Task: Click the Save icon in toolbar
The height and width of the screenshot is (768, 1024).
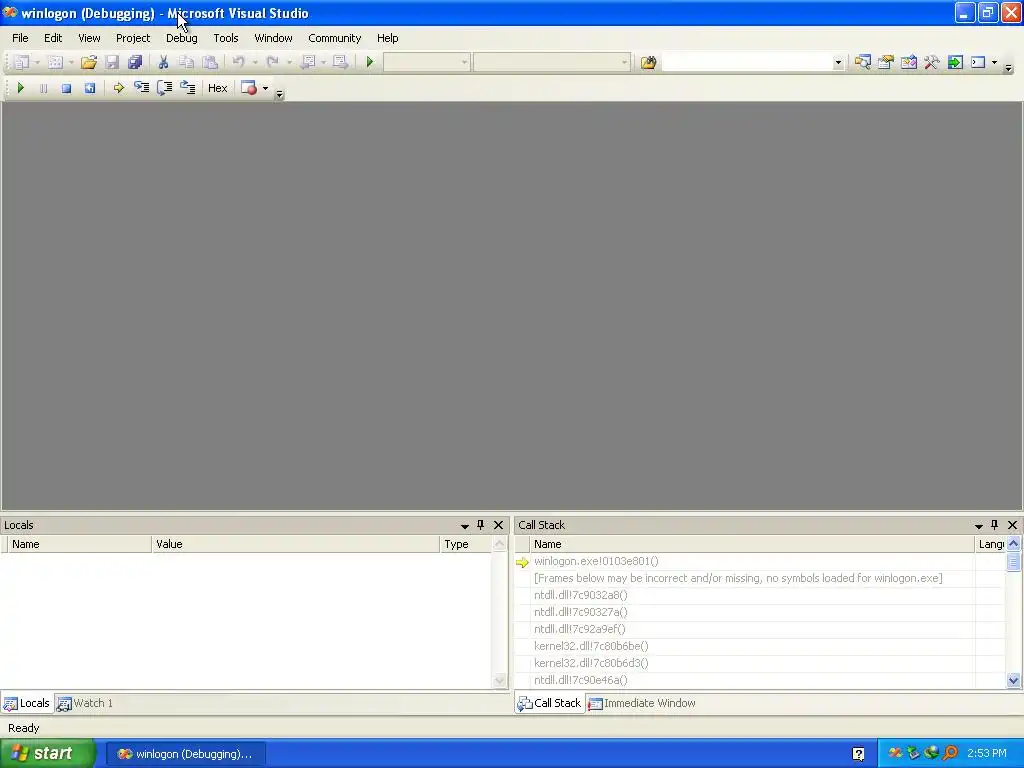Action: (112, 62)
